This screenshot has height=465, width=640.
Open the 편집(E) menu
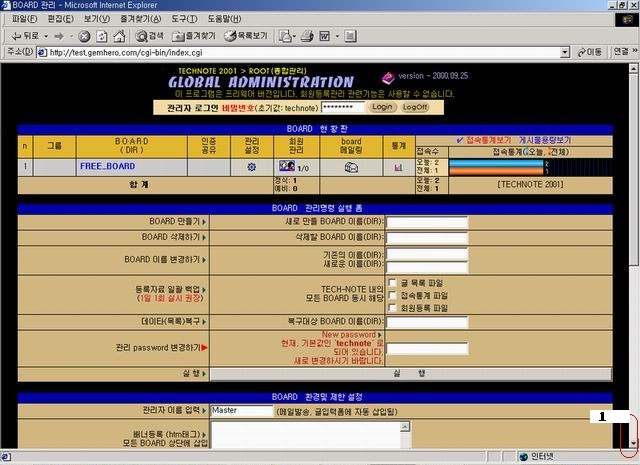click(60, 19)
